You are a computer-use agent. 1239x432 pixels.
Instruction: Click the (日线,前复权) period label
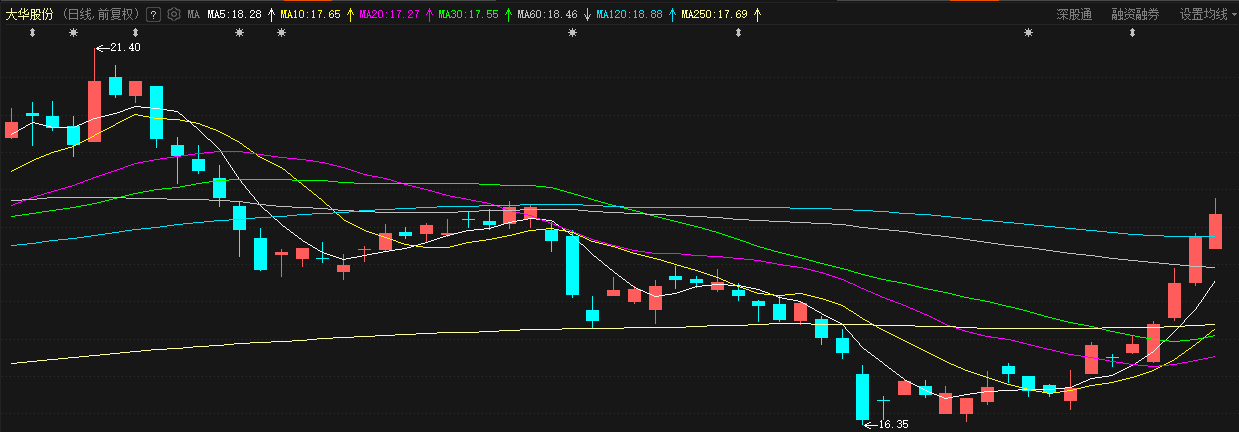tap(101, 15)
